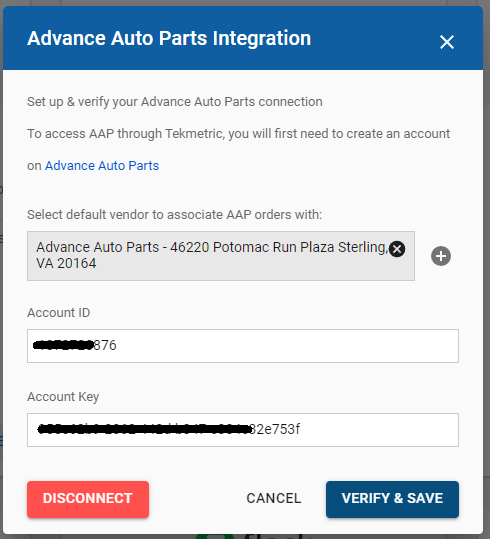Close the Advance Auto Parts Integration dialog

click(447, 42)
